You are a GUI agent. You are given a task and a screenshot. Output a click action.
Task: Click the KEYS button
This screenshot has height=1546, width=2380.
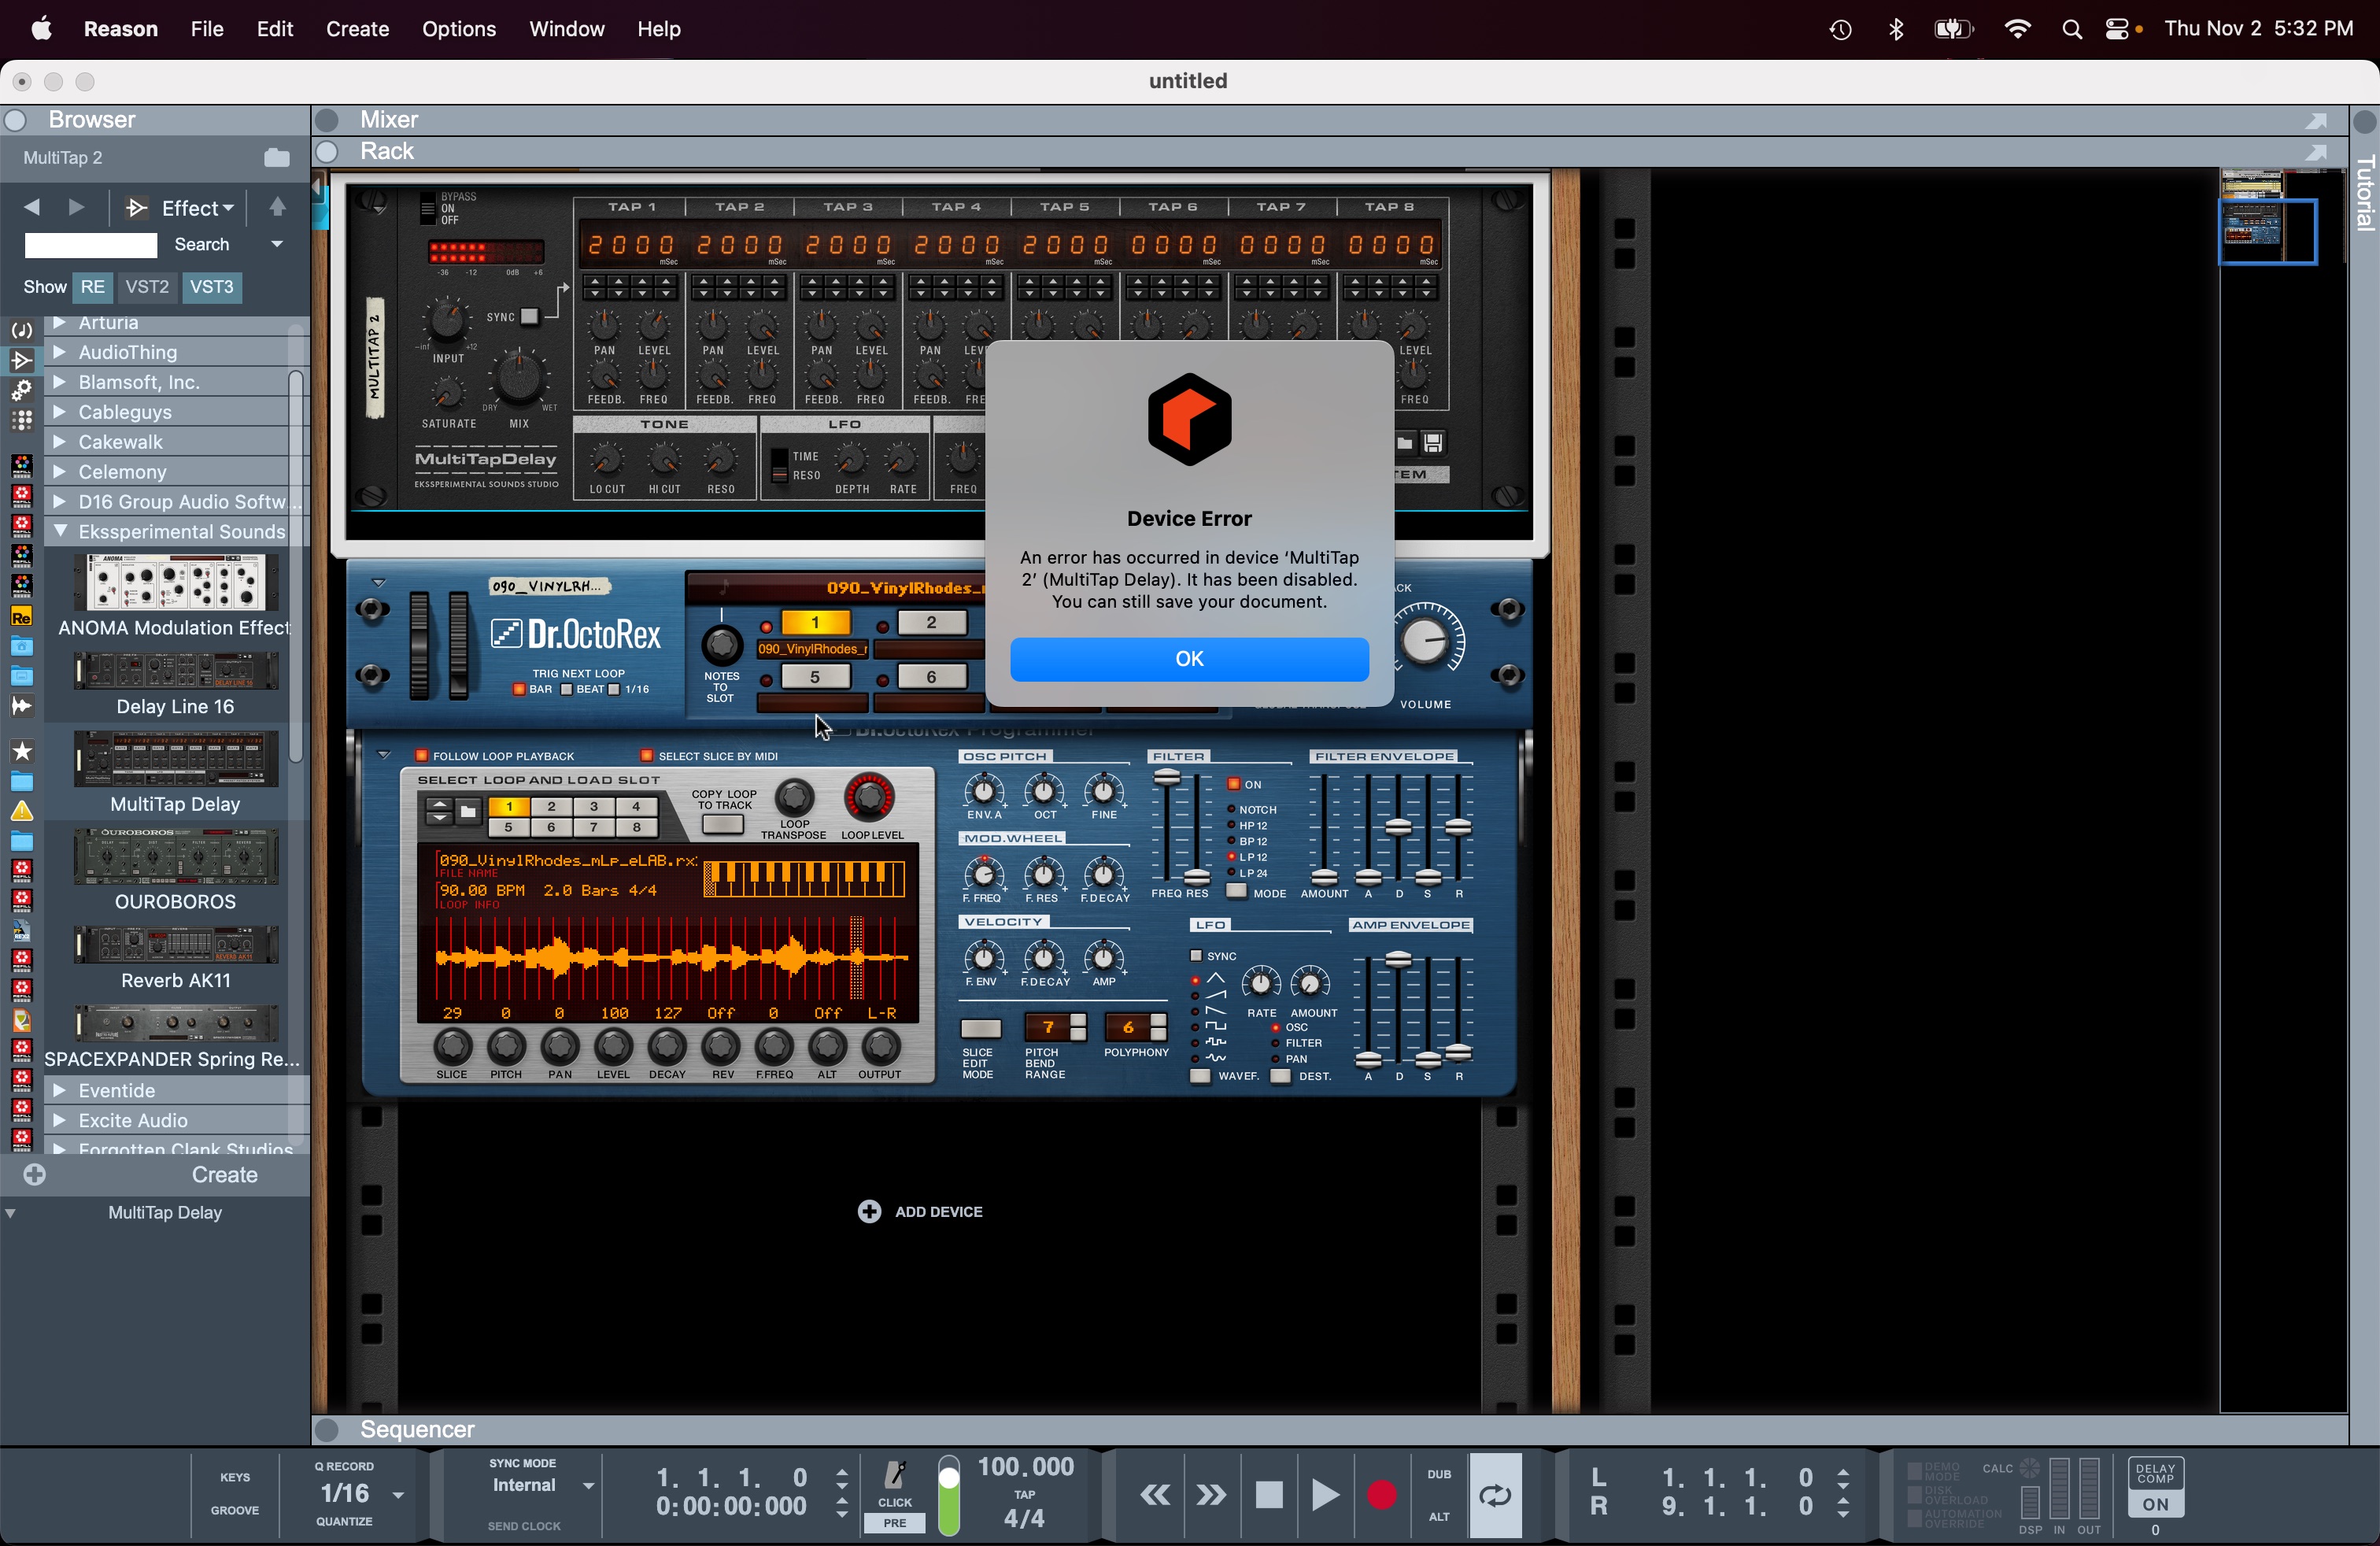[235, 1477]
